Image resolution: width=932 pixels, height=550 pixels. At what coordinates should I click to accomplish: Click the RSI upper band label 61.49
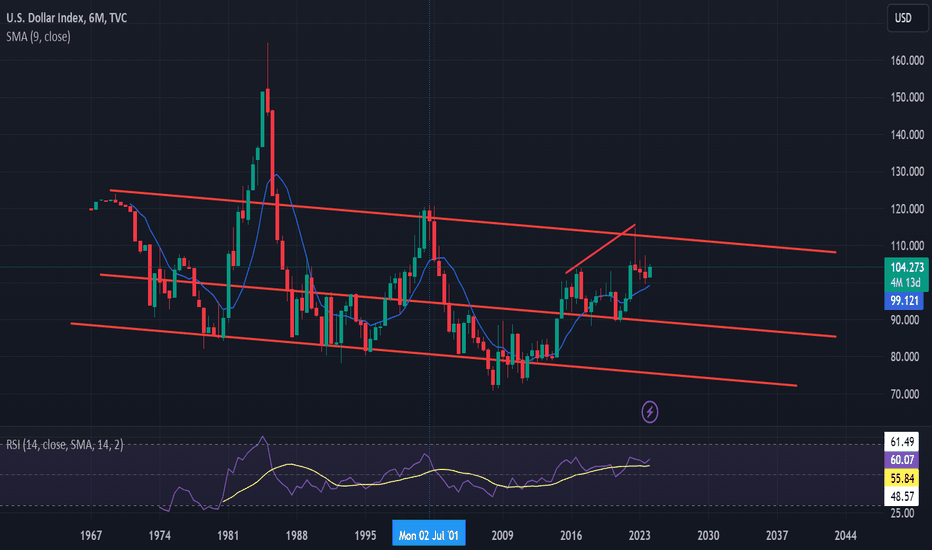point(902,441)
